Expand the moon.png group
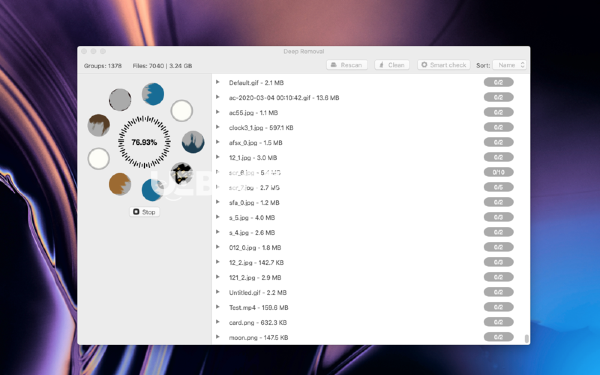 coord(218,337)
